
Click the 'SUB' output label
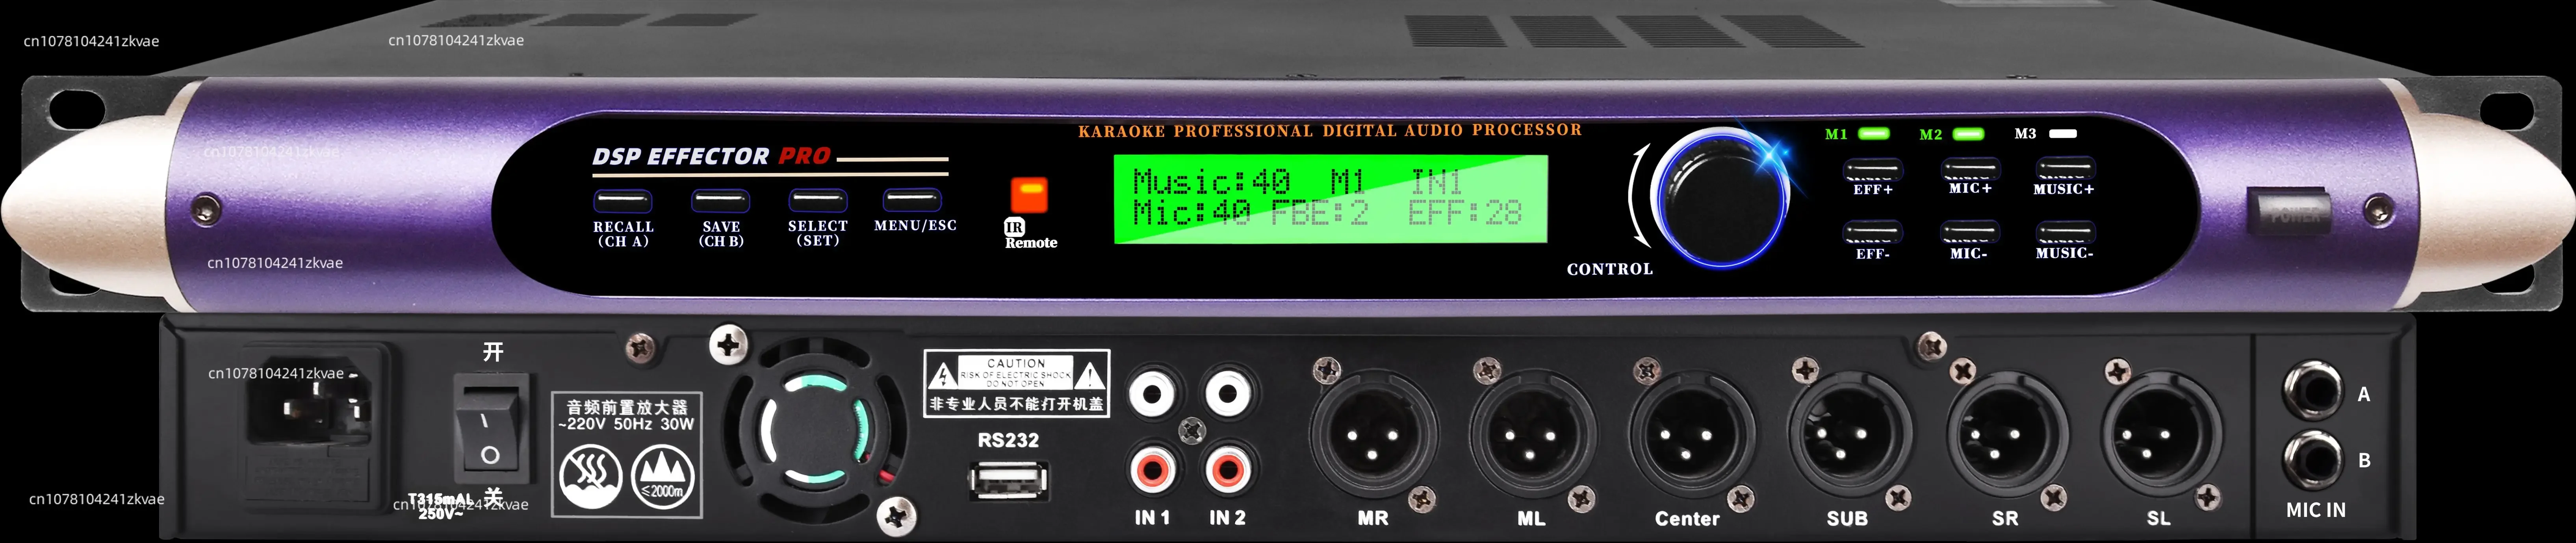pyautogui.click(x=1847, y=519)
